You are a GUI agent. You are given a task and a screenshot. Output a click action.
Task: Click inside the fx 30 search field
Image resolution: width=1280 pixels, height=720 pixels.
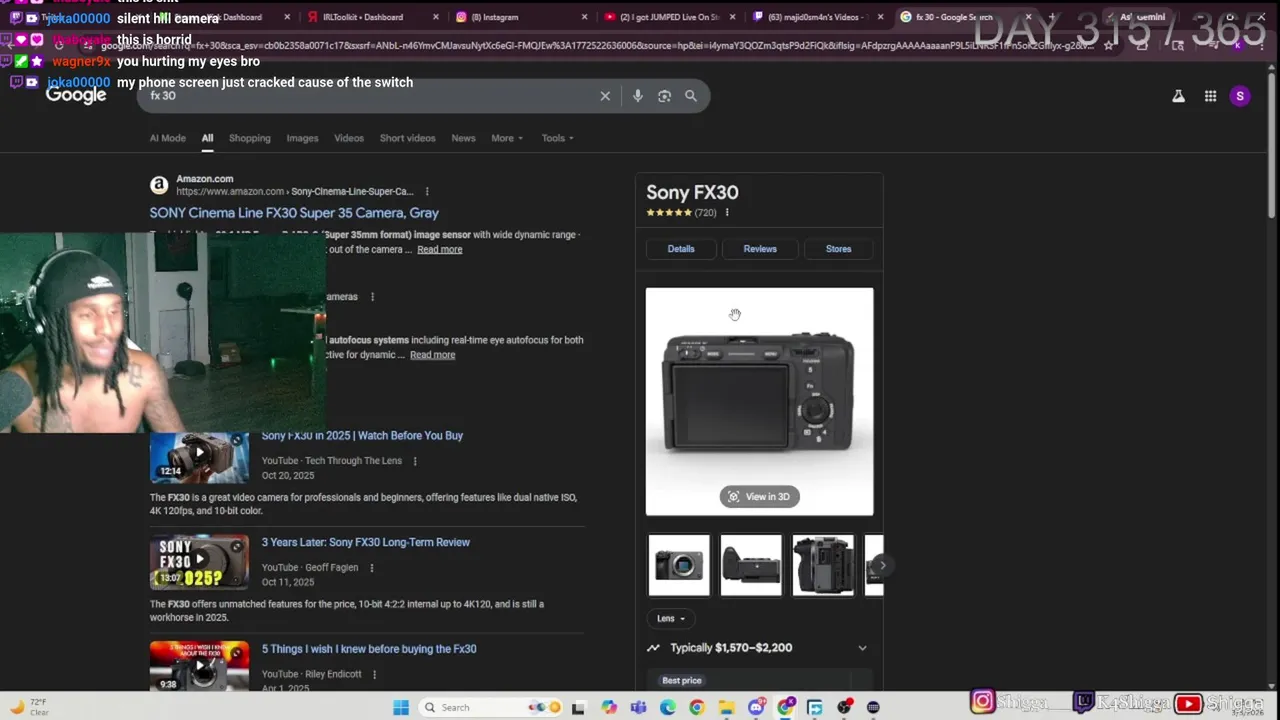370,96
